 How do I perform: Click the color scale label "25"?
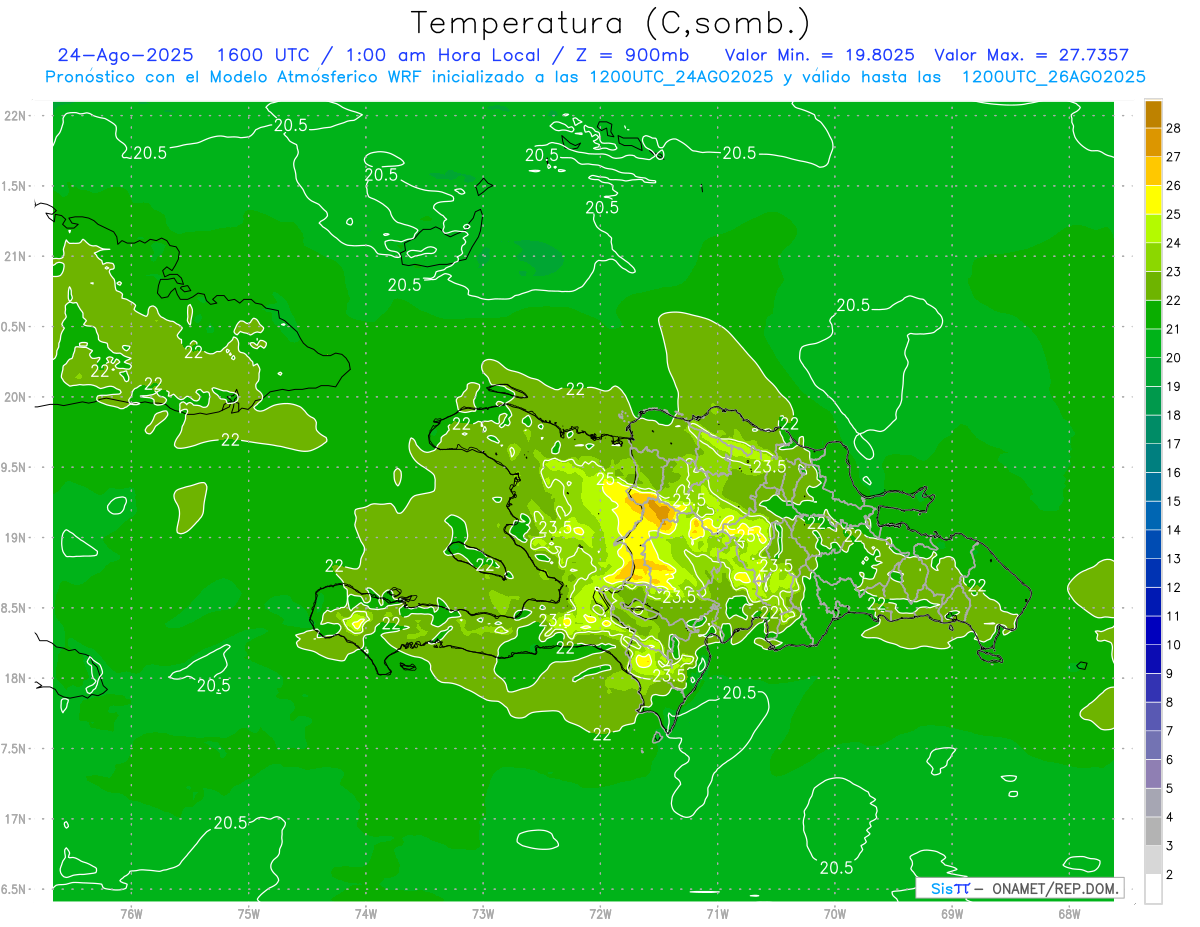1174,214
